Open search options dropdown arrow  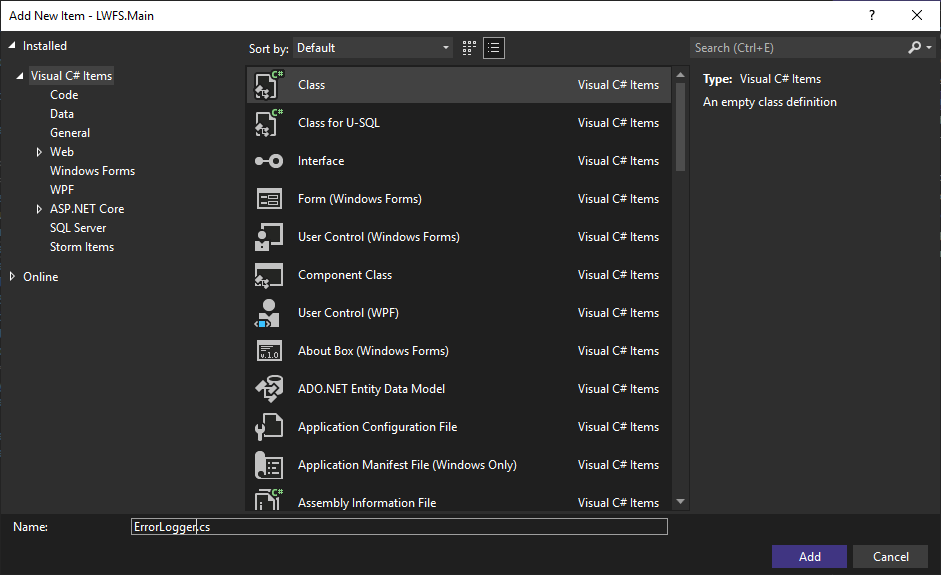[929, 47]
